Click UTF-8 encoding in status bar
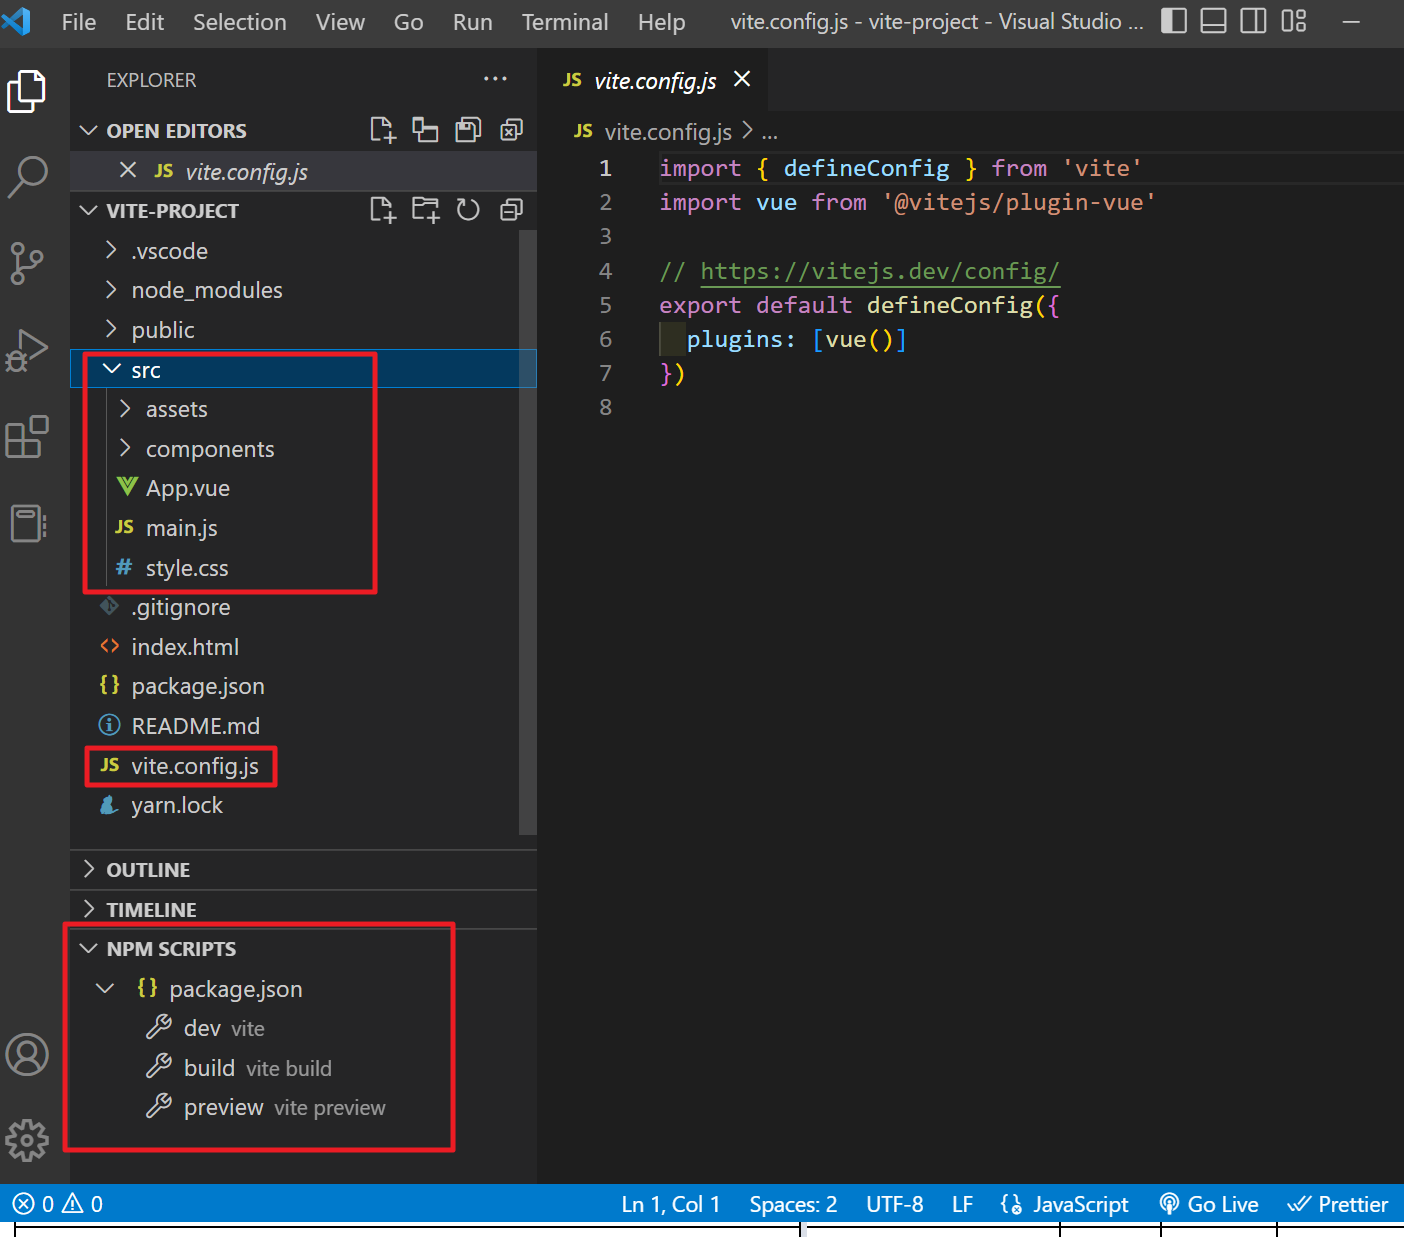Screen dimensions: 1404x1237 [895, 1204]
